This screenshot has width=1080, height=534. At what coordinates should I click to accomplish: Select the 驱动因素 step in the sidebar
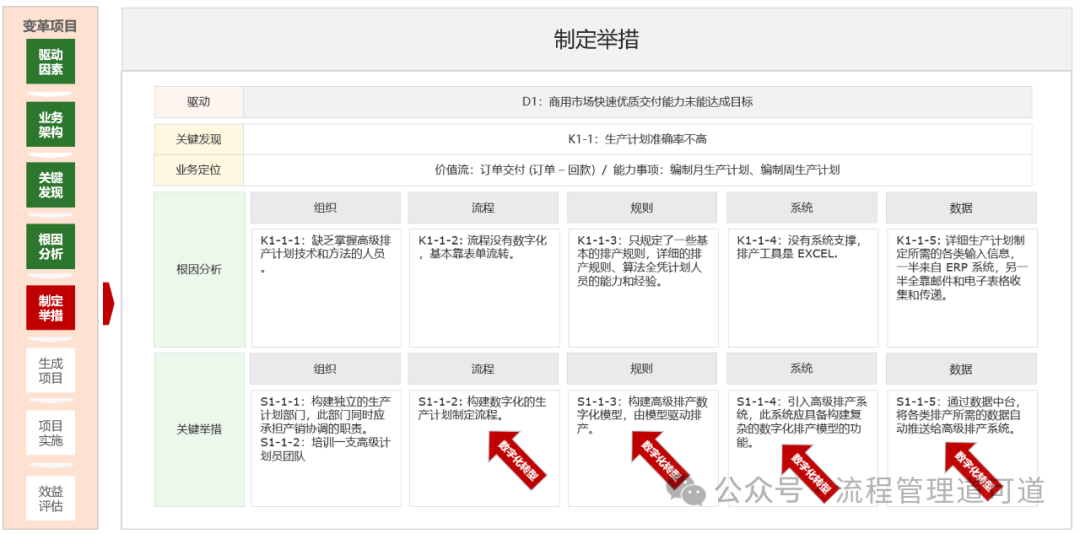coord(51,62)
